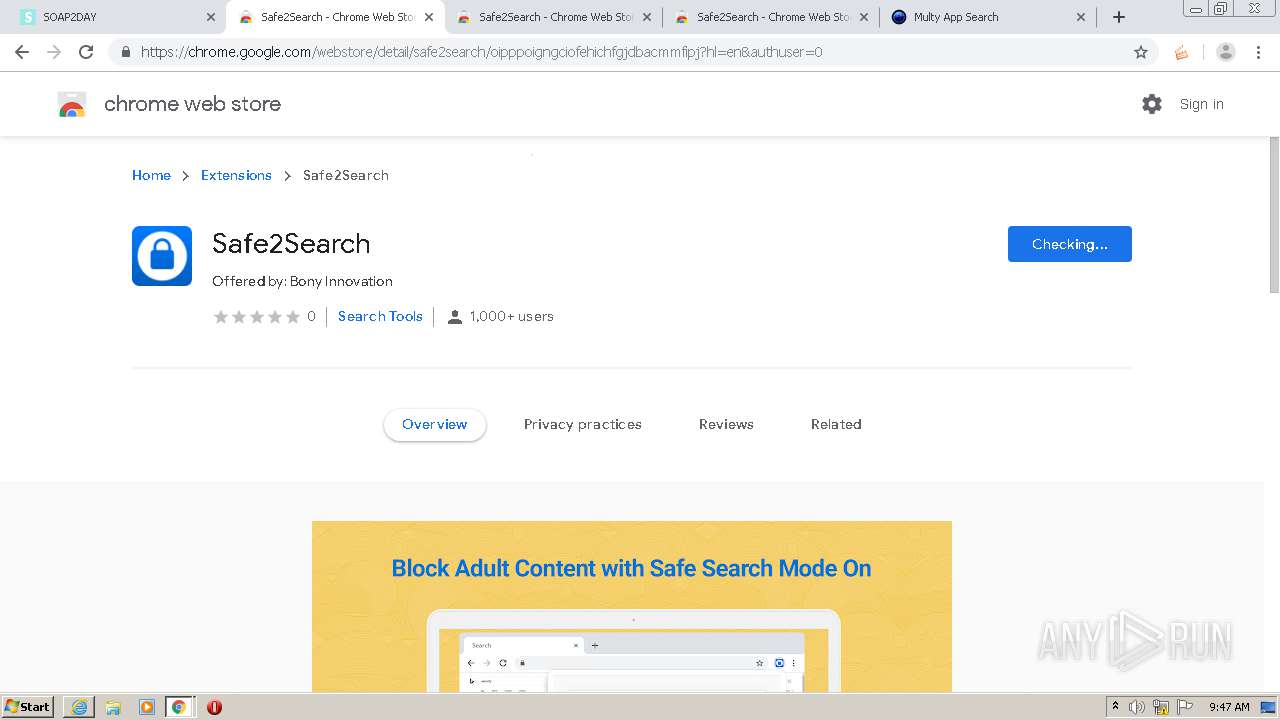Image resolution: width=1280 pixels, height=720 pixels.
Task: Open the Related tab
Action: 836,424
